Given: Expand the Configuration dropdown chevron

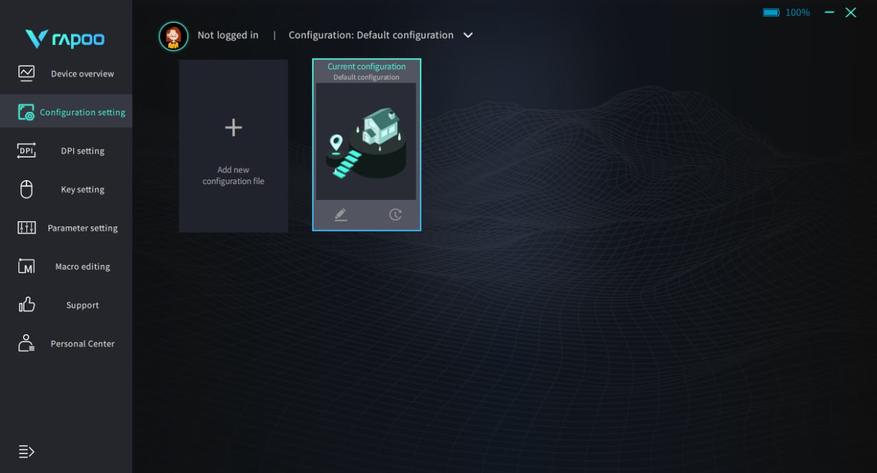Looking at the screenshot, I should (x=468, y=35).
